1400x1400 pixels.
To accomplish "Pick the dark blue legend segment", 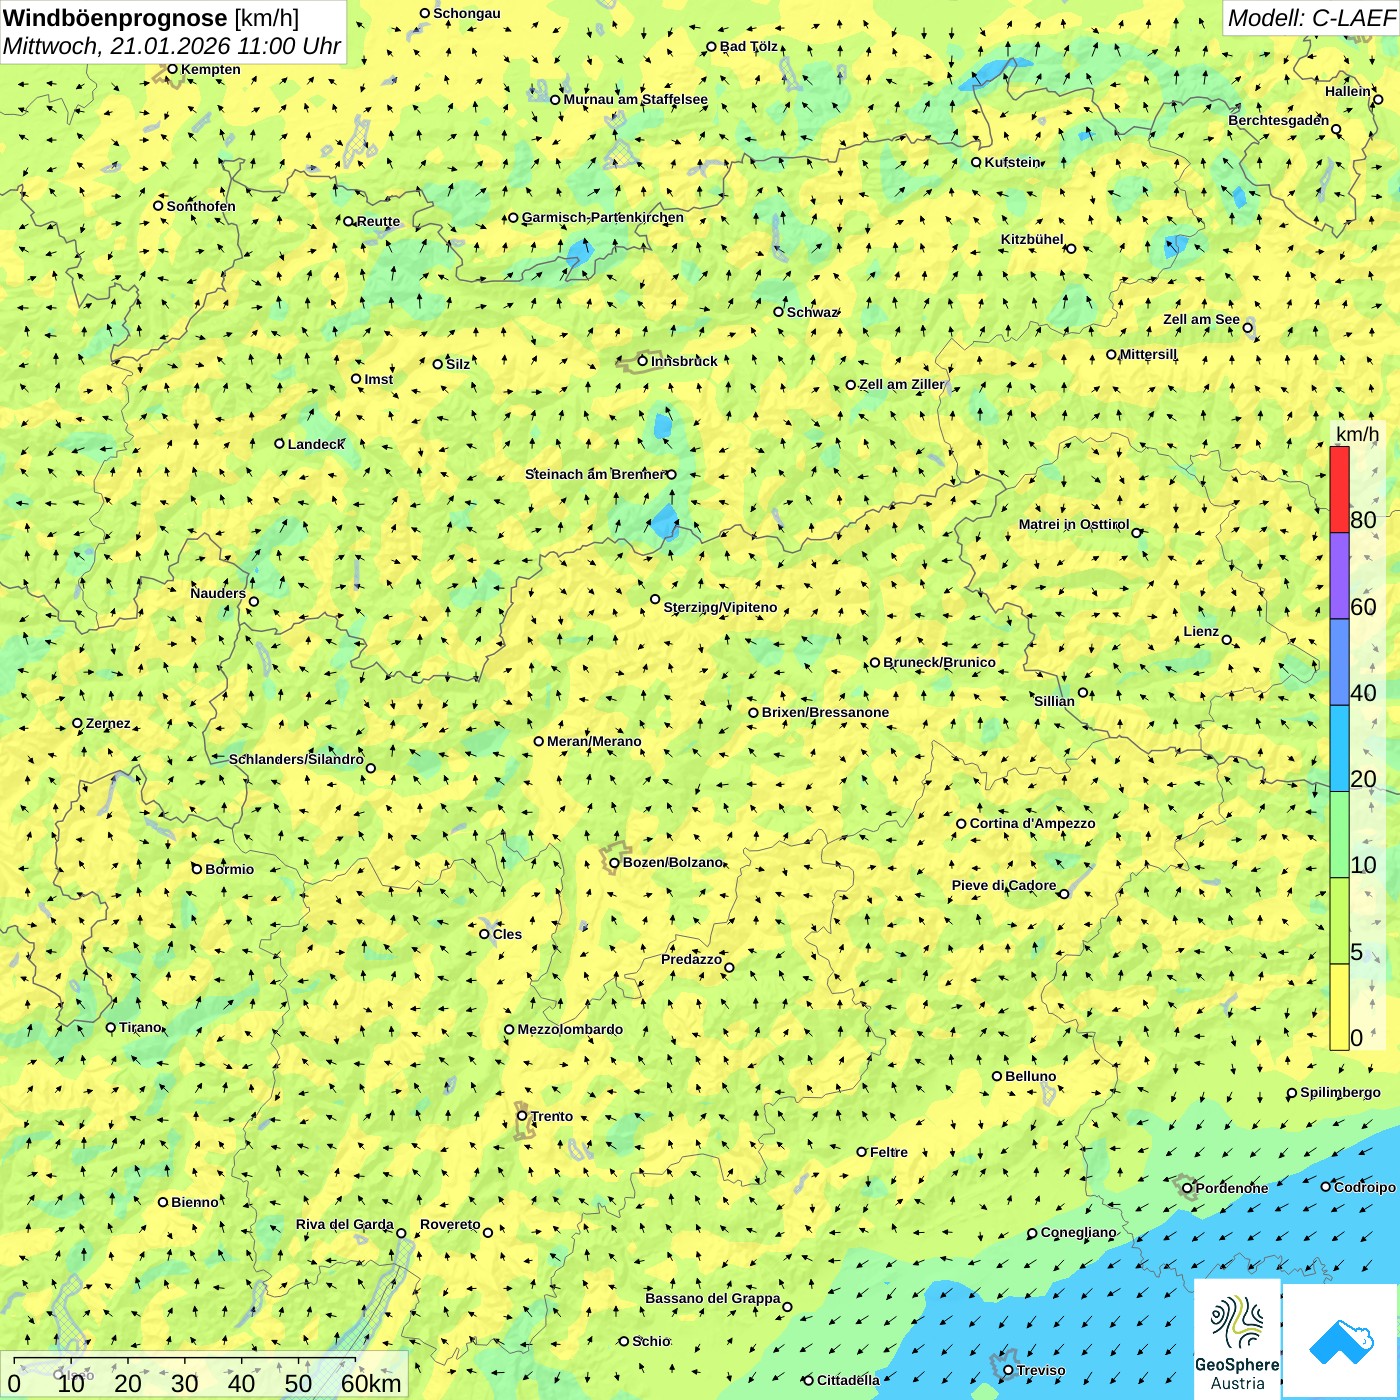I will tap(1339, 662).
